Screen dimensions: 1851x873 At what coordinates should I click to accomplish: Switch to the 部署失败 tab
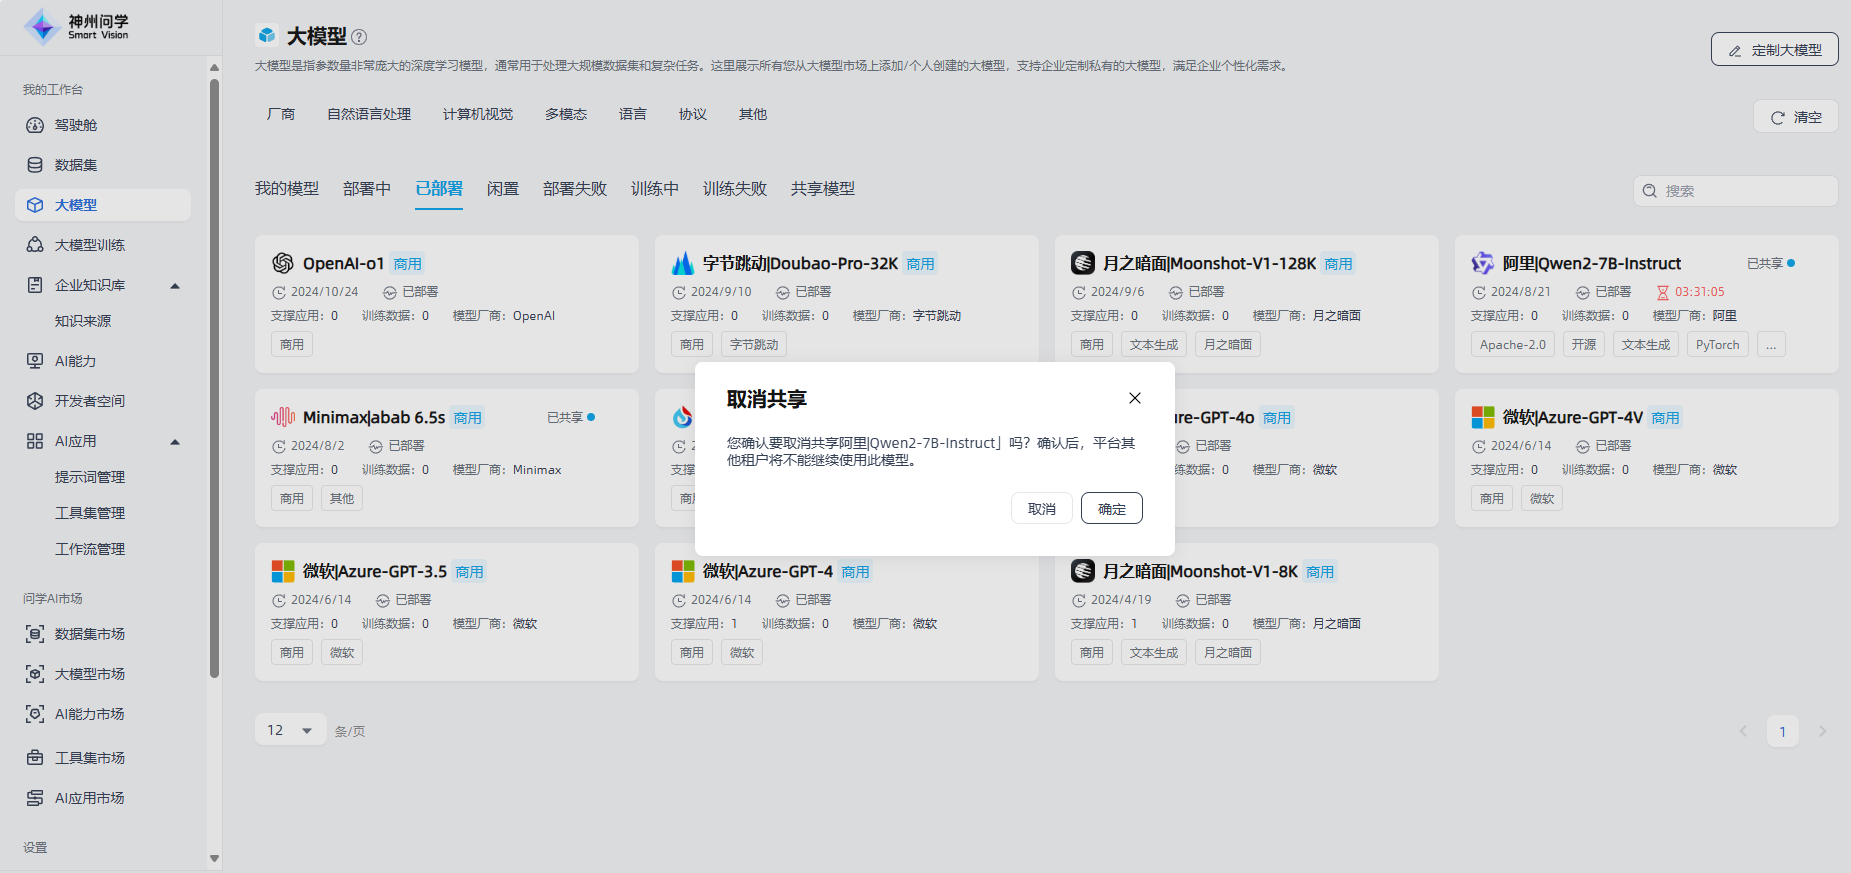574,189
